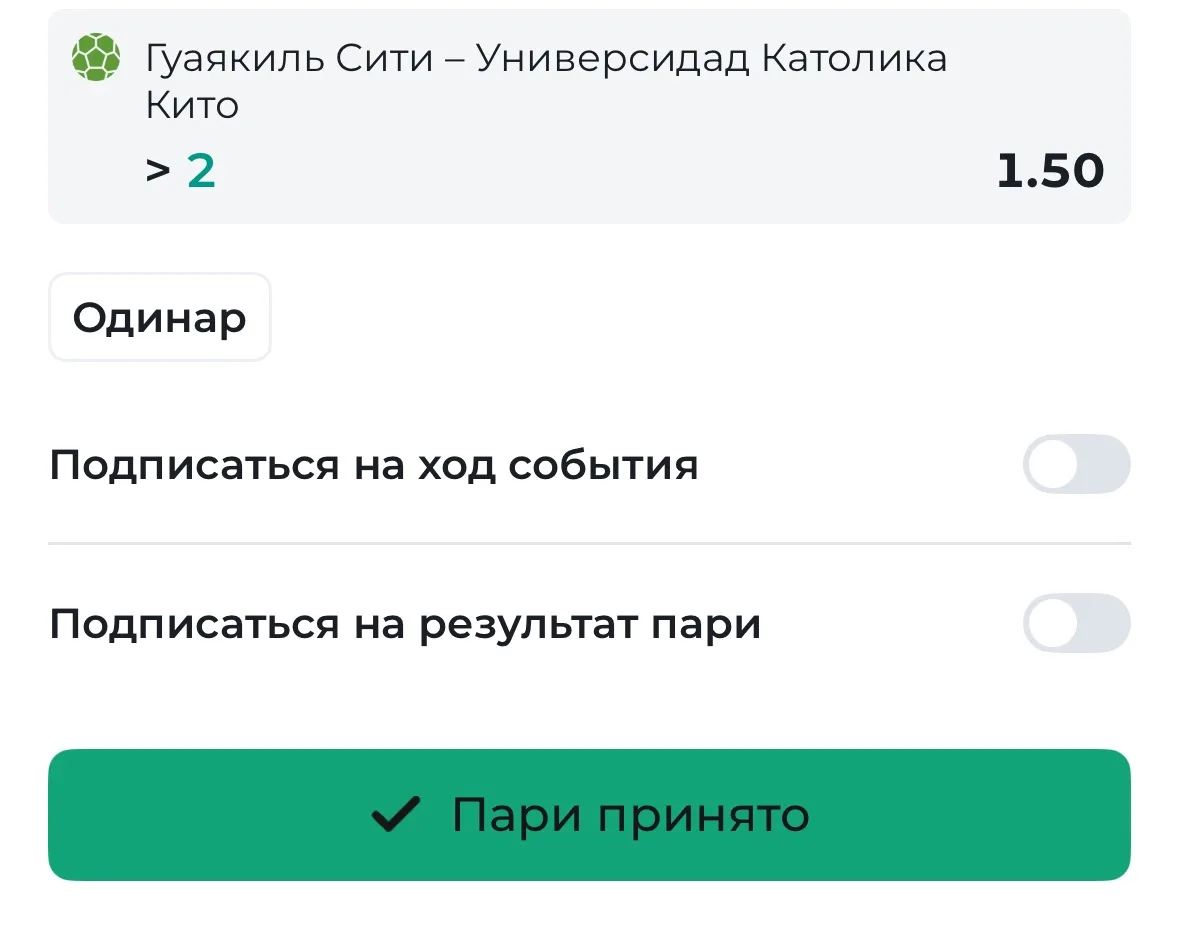Enable the event progress subscription toggle

pyautogui.click(x=1076, y=464)
